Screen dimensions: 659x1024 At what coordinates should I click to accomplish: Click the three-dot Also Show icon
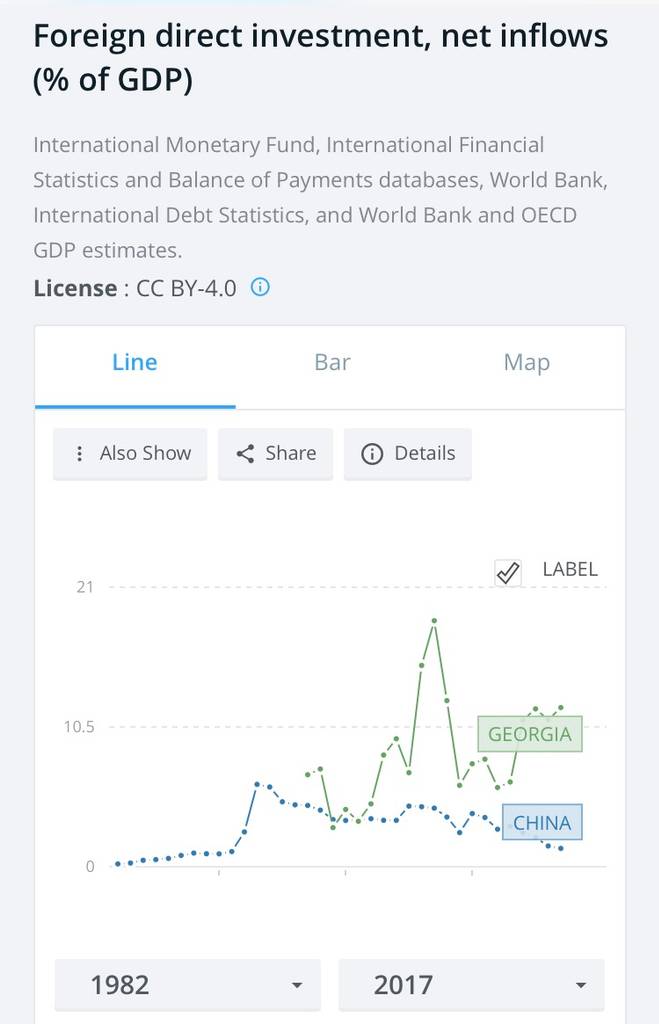pyautogui.click(x=80, y=454)
